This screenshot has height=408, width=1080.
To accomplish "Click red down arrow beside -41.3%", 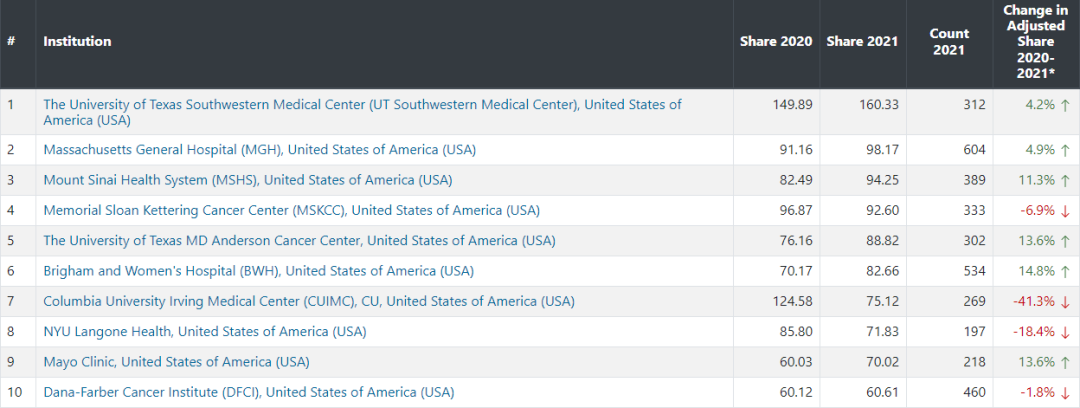I will [1065, 301].
